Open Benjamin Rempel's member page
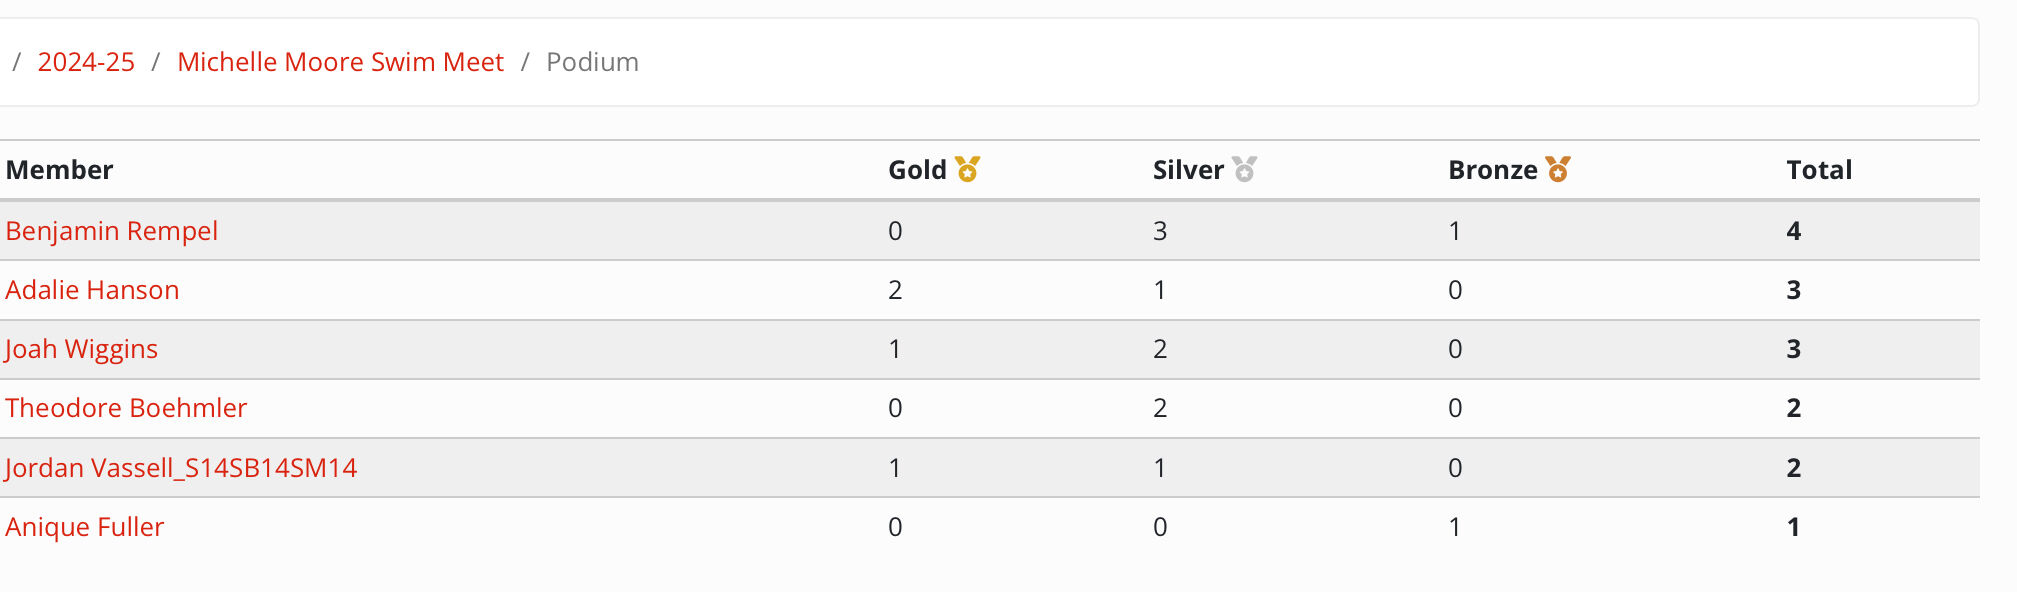 tap(111, 231)
